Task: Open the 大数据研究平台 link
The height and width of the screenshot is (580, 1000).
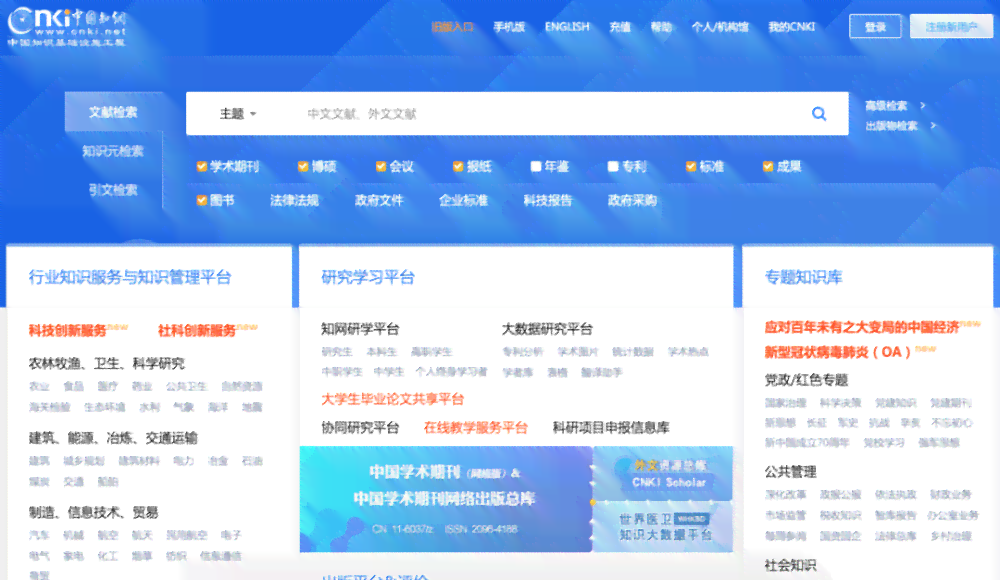Action: 547,329
